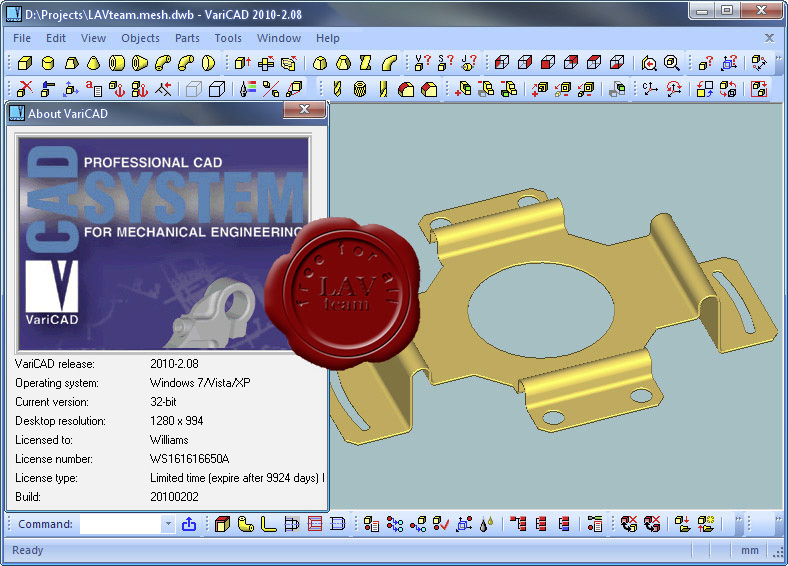Click the VariCAD splash image in About dialog
This screenshot has height=566, width=788.
(x=163, y=244)
